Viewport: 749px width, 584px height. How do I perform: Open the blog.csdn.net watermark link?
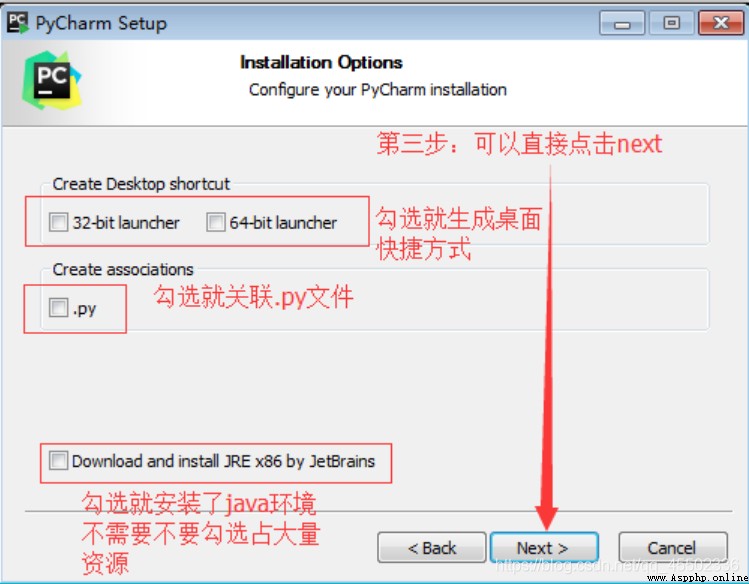[x=617, y=565]
